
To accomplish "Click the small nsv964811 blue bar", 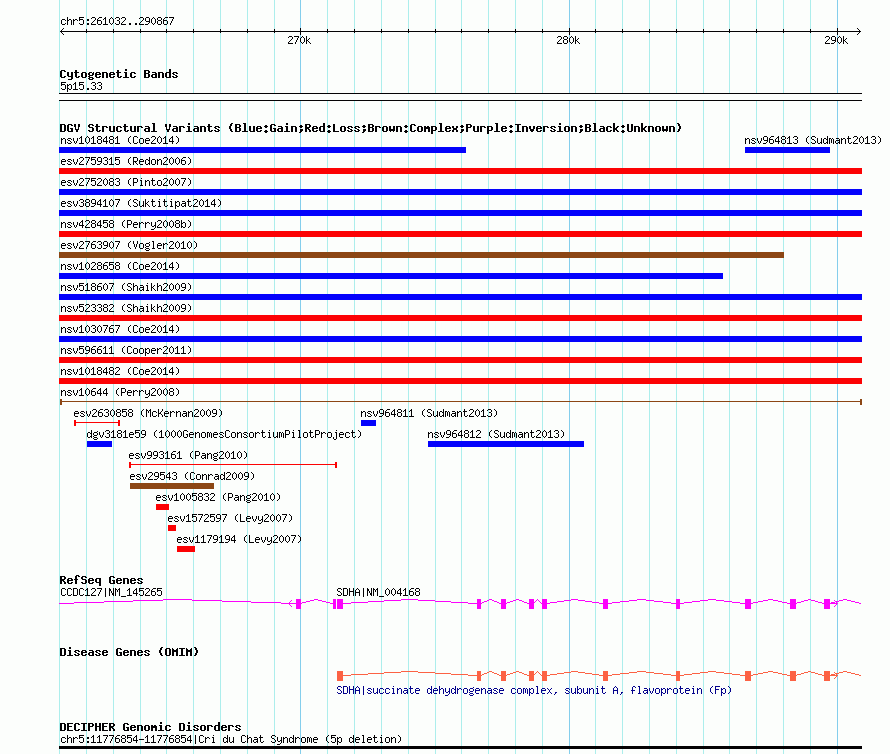I will point(368,423).
